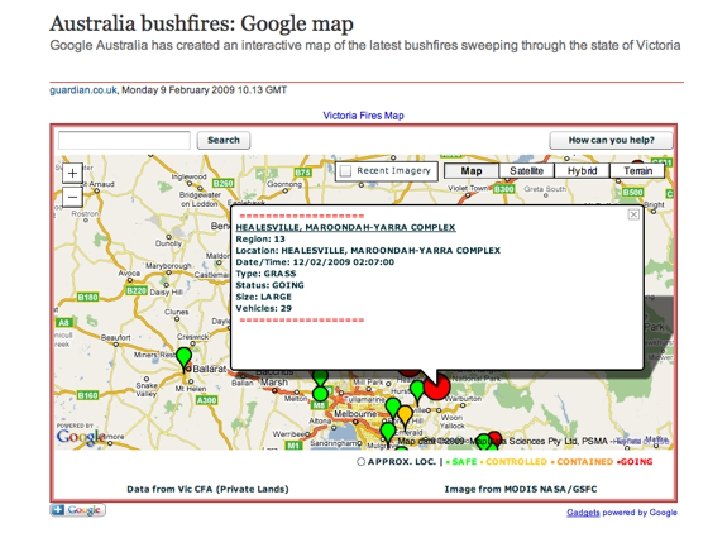Click the Melbourne label on the map
Image resolution: width=720 pixels, height=540 pixels.
(355, 414)
